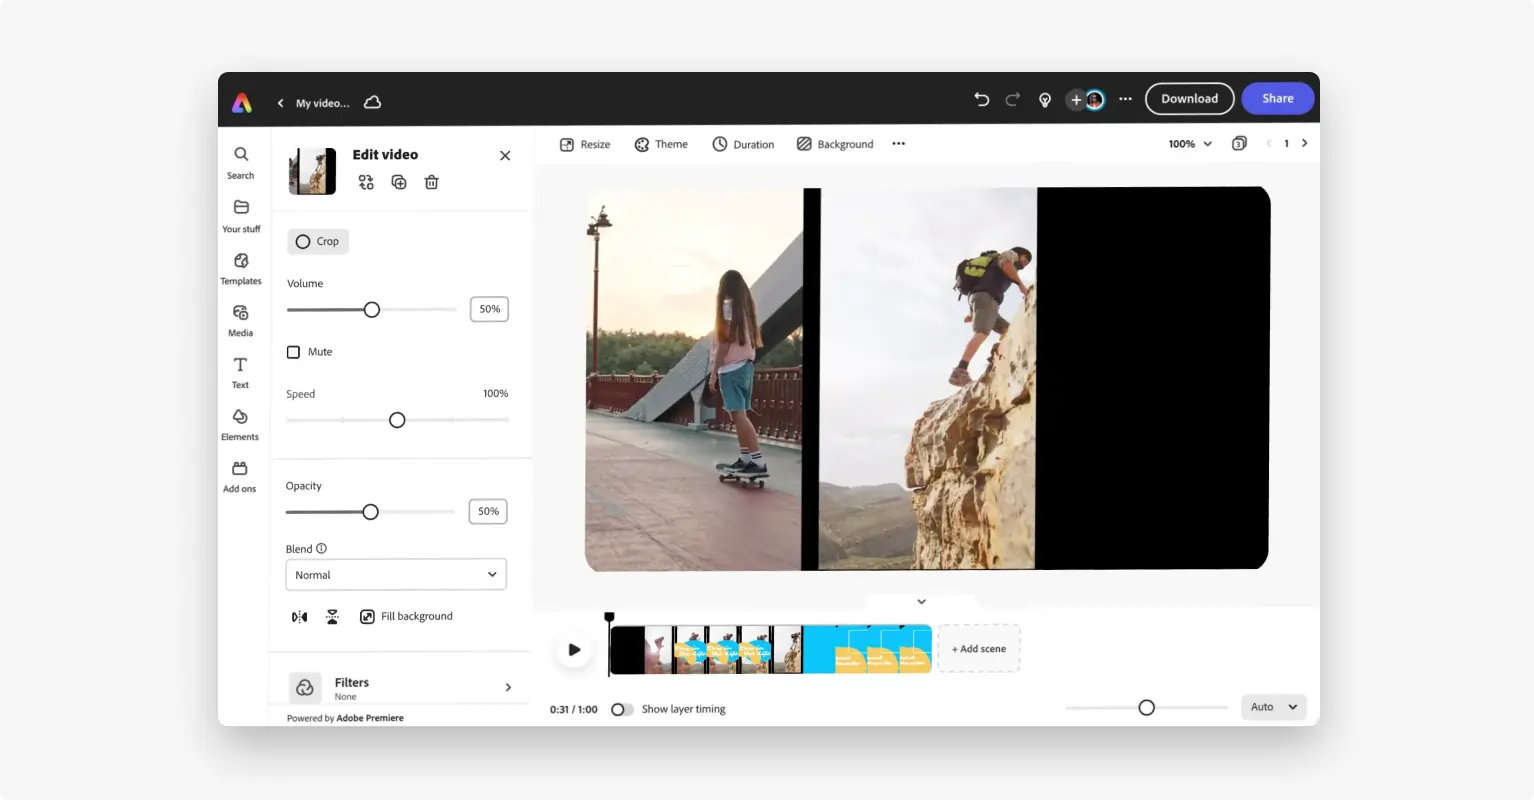
Task: Click Fill background button
Action: pos(406,617)
